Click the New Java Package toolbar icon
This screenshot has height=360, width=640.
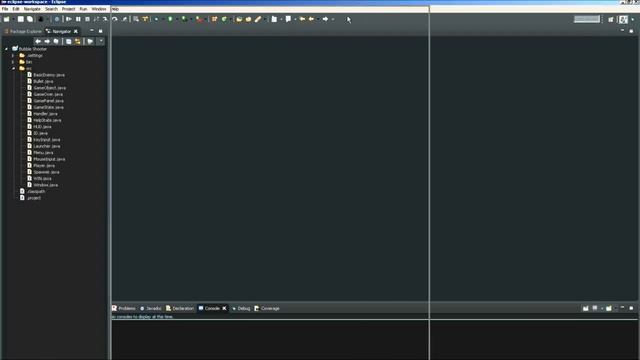click(214, 19)
